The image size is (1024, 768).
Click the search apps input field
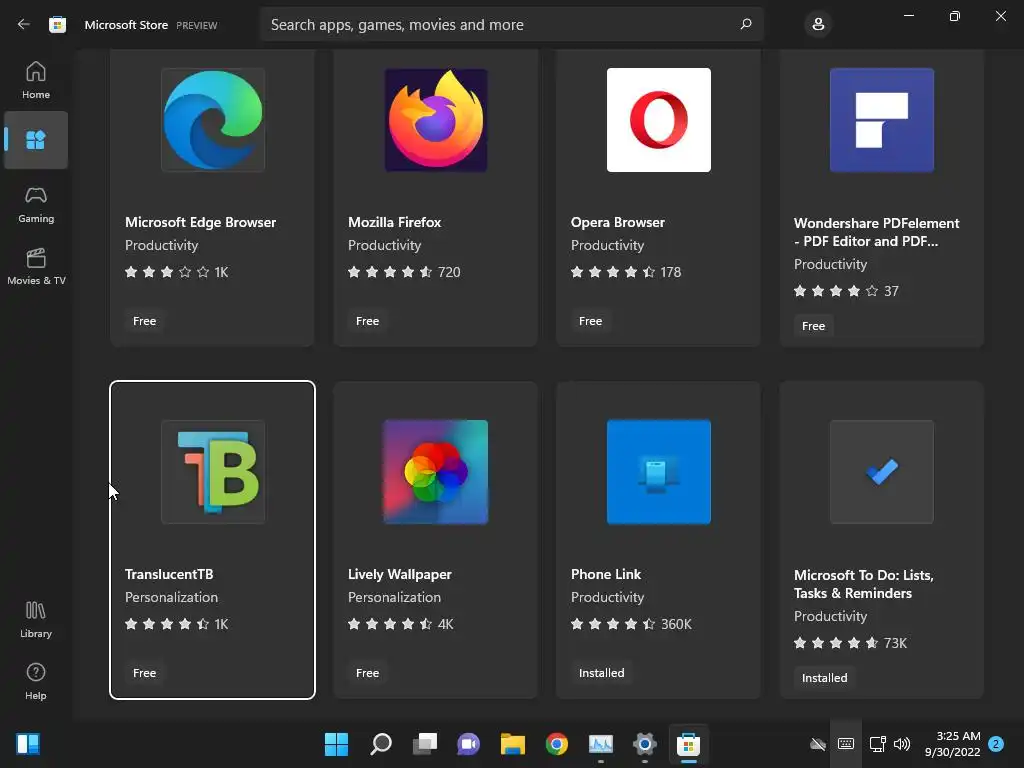(511, 24)
